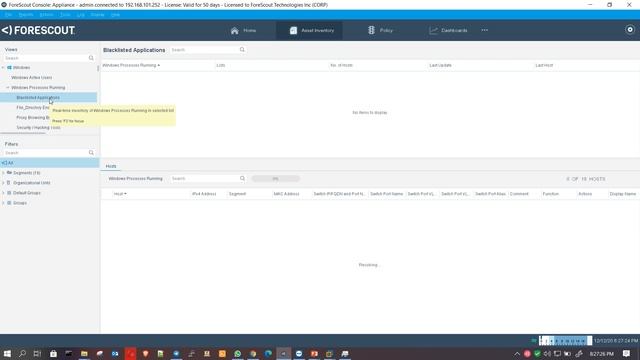Open the Asset Inventory tab

click(x=312, y=30)
